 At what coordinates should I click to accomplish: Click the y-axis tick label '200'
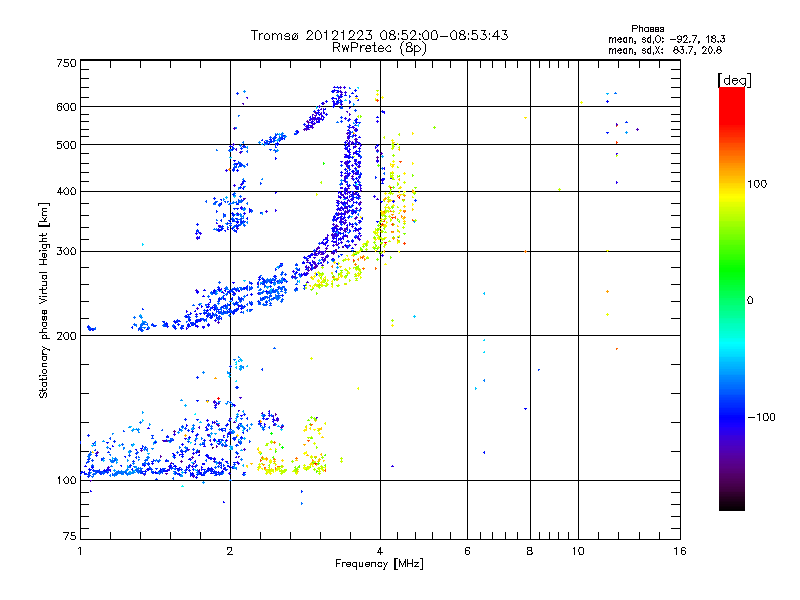pyautogui.click(x=67, y=336)
